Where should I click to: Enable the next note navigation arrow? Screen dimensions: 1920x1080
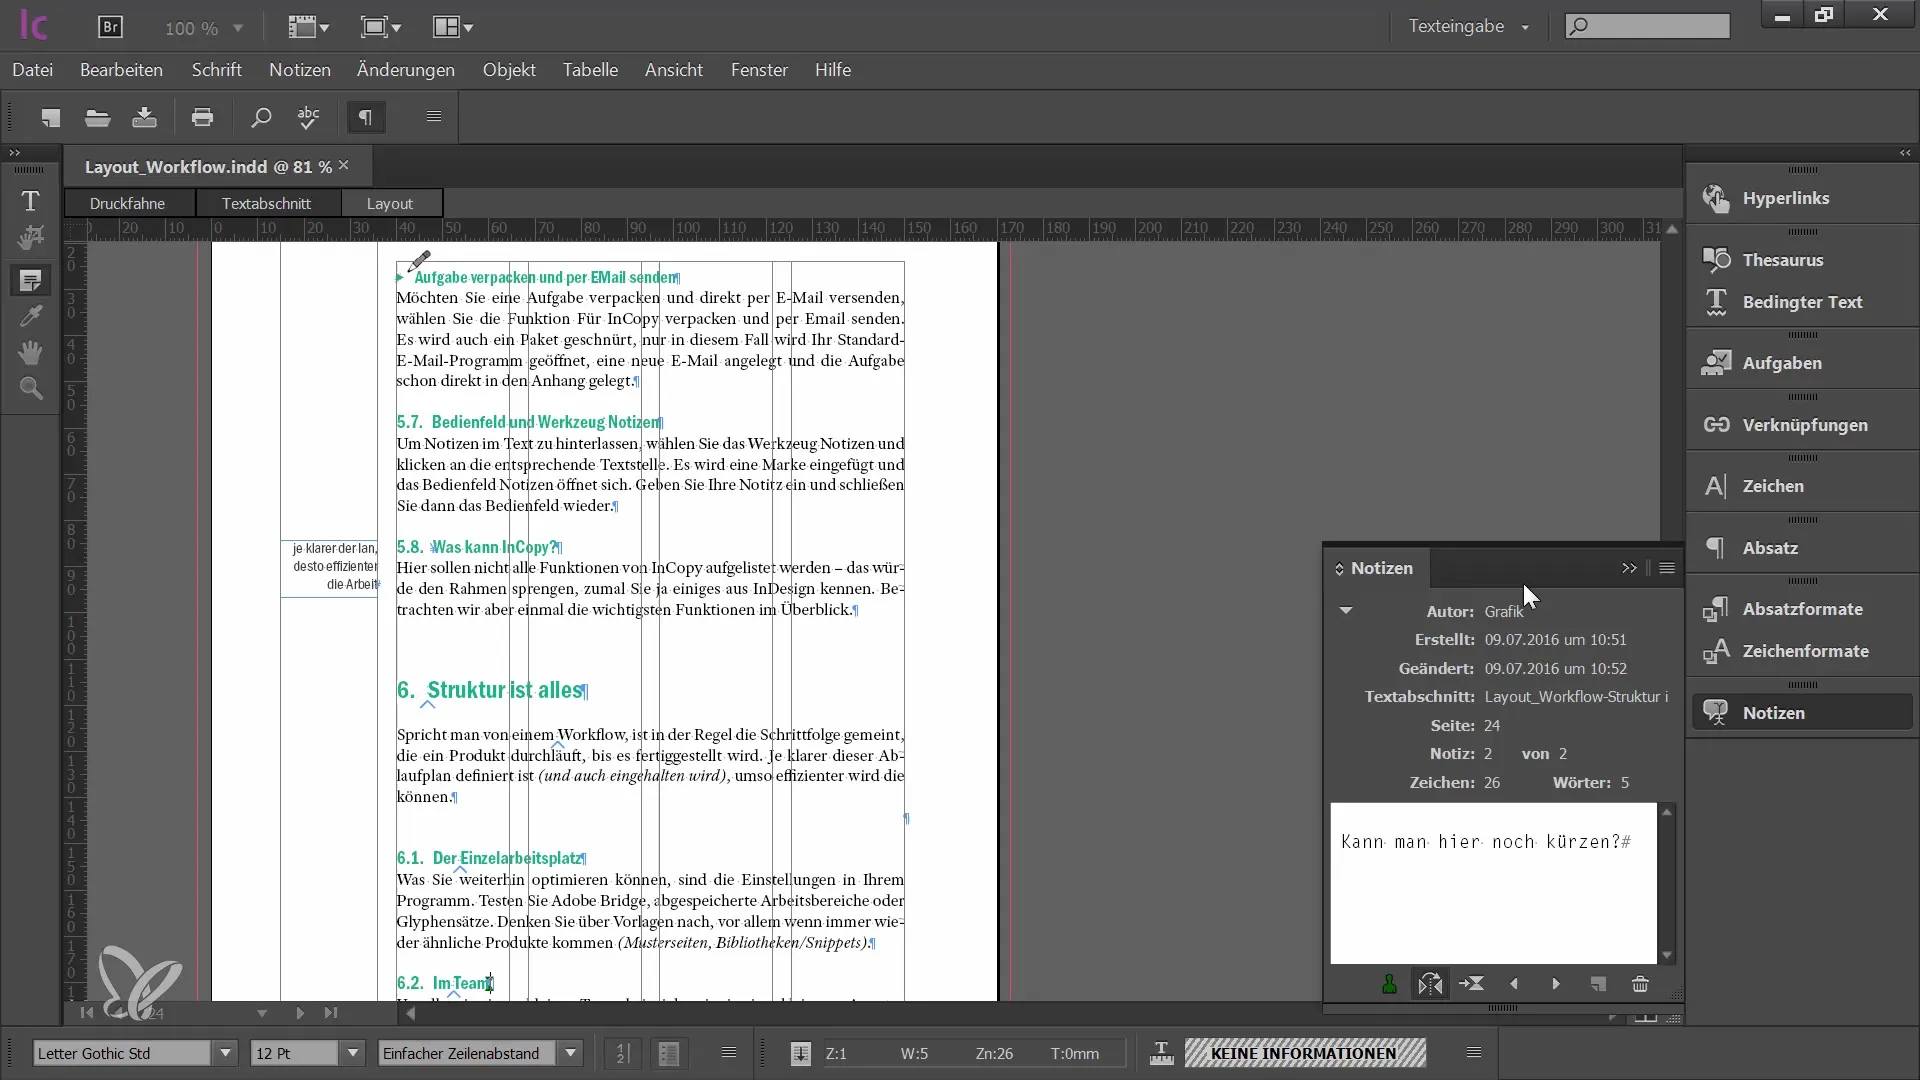pyautogui.click(x=1555, y=982)
